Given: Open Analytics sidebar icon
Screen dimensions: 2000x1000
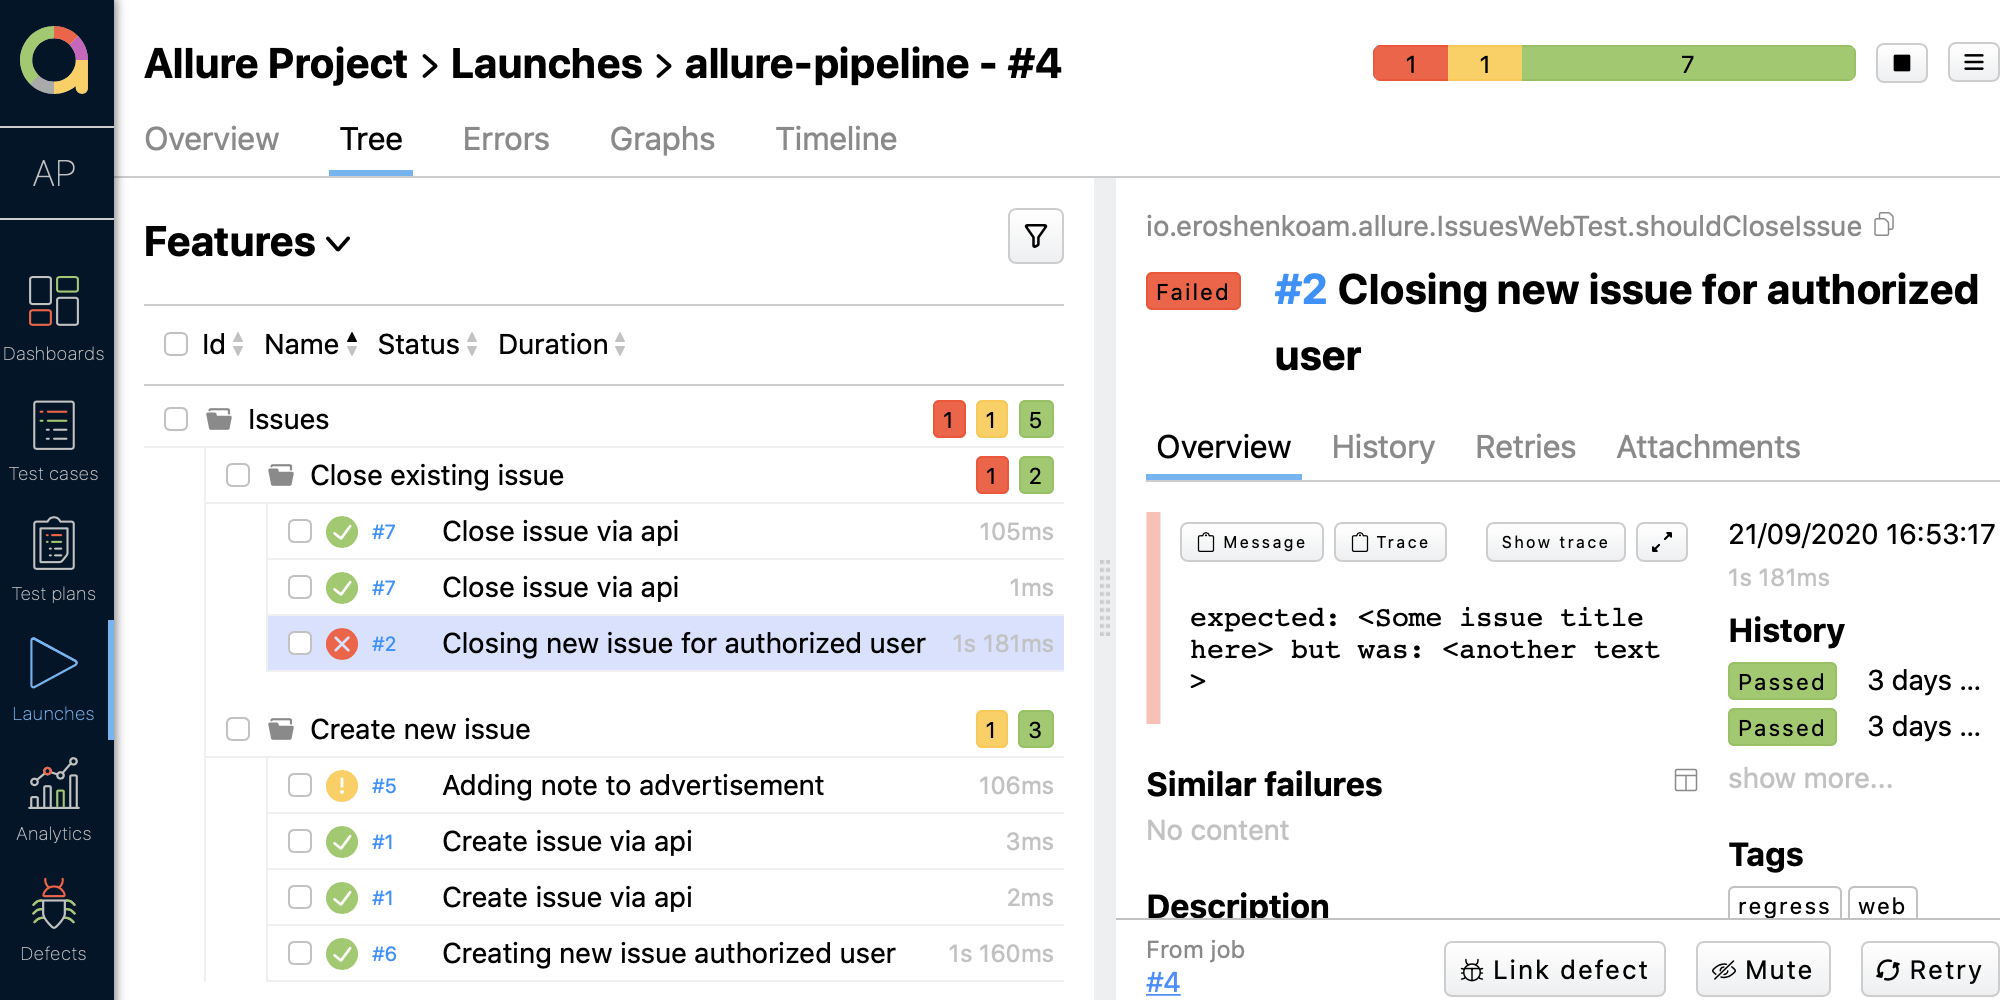Looking at the screenshot, I should [x=54, y=800].
